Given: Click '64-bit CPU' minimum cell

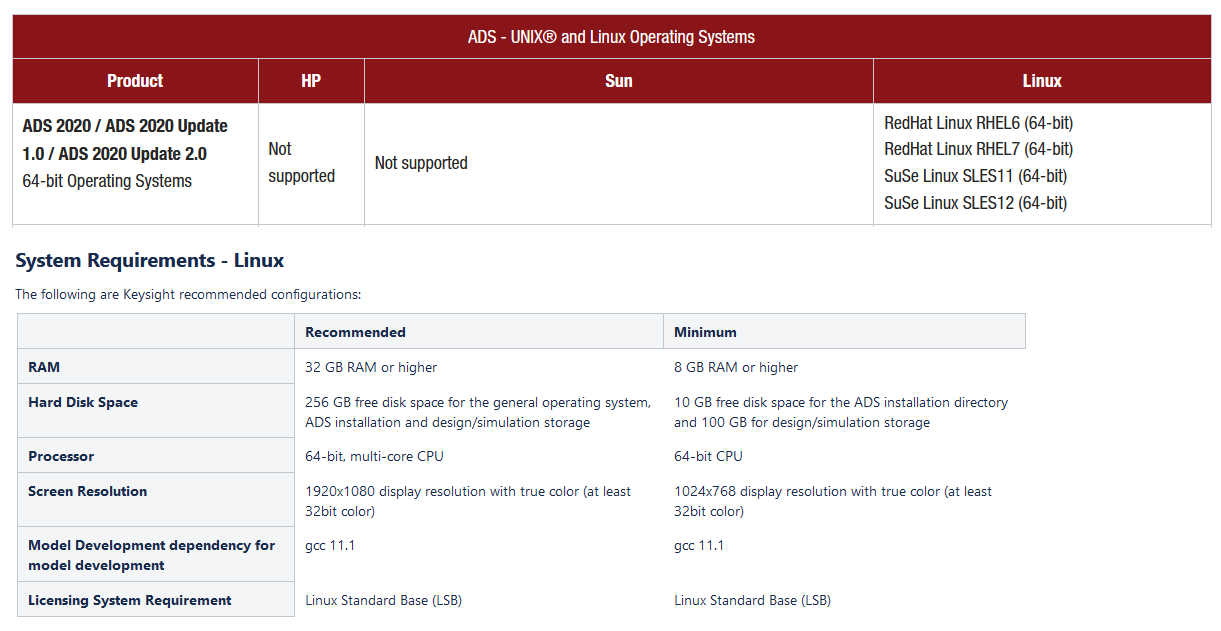Looking at the screenshot, I should 708,456.
